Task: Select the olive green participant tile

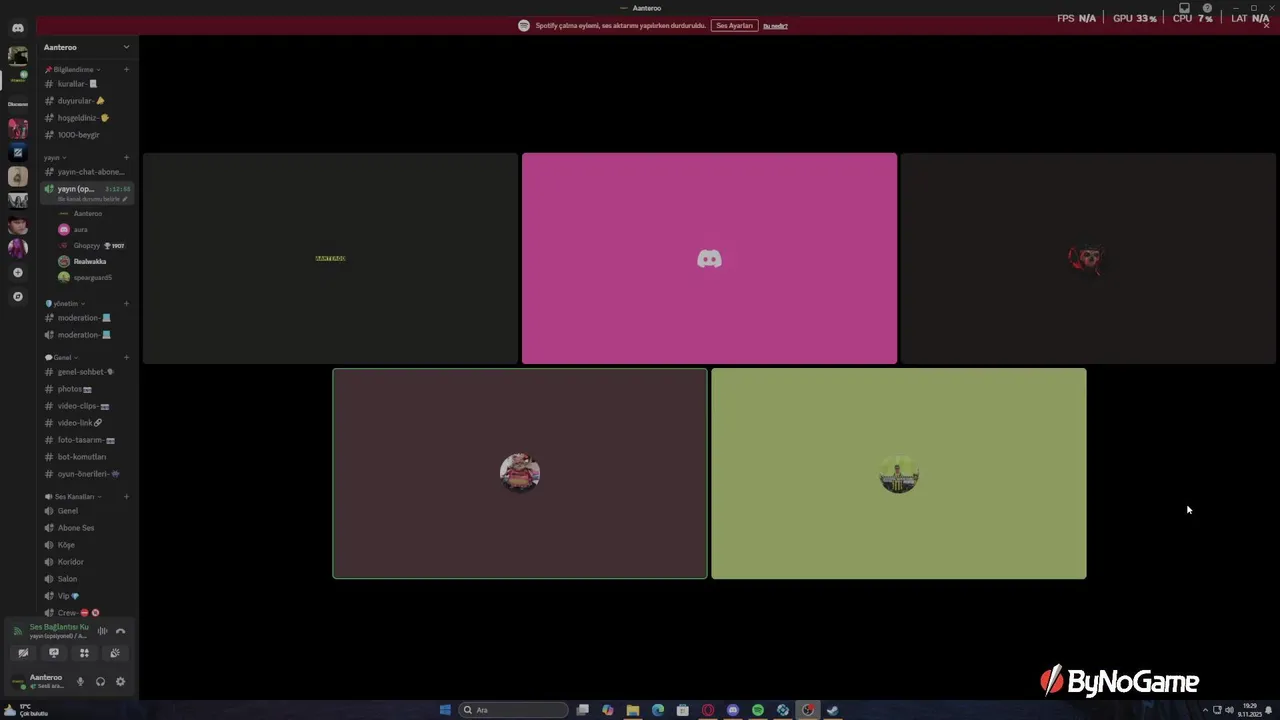Action: (x=898, y=473)
